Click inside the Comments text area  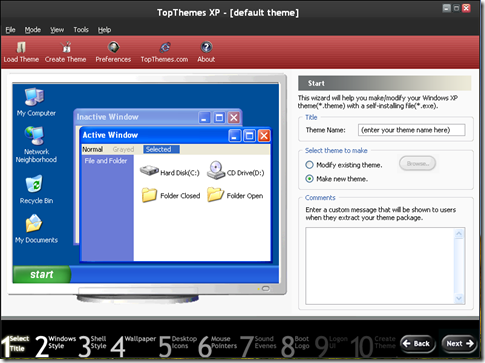coord(380,266)
